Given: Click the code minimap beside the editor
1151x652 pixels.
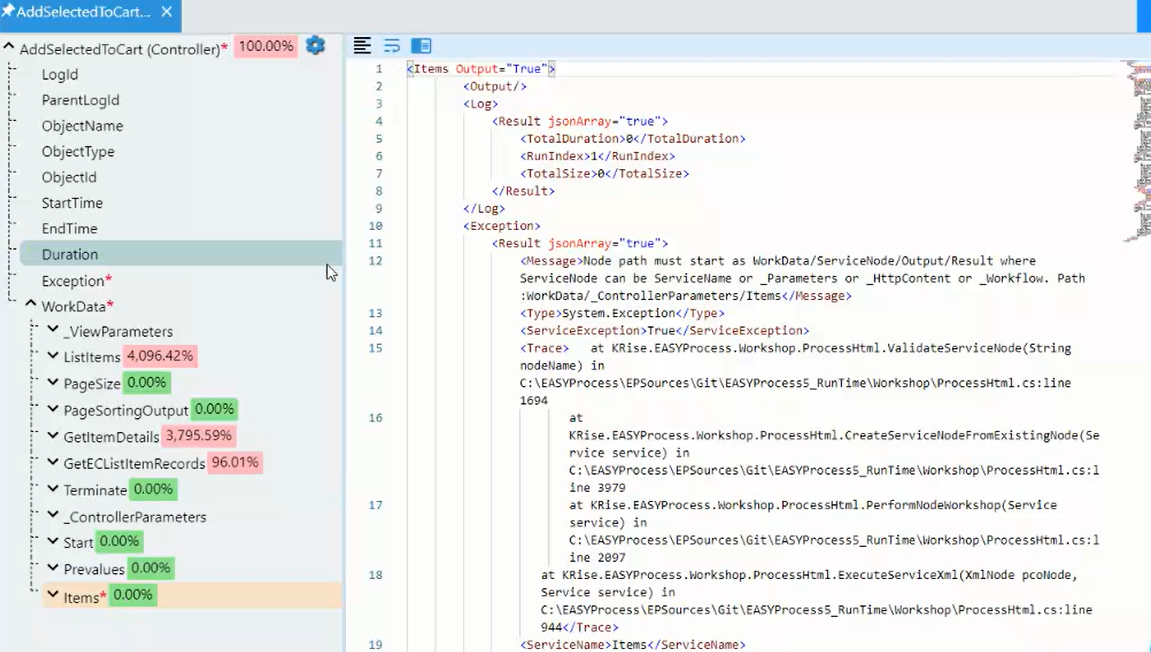Looking at the screenshot, I should [1137, 151].
